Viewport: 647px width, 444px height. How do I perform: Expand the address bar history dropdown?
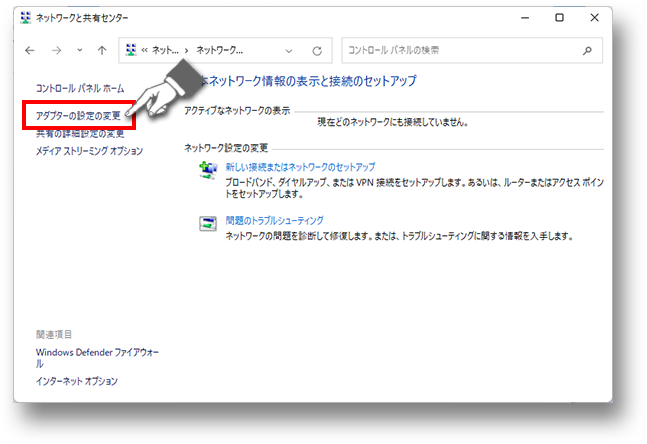click(289, 51)
